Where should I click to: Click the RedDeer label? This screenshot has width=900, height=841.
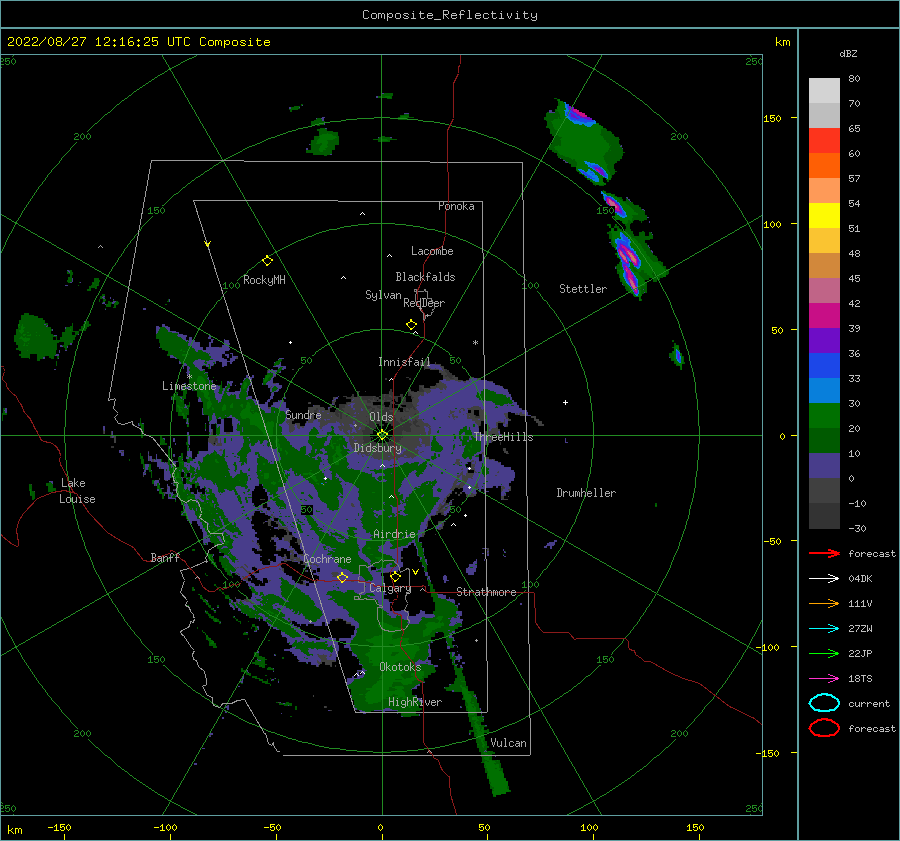[x=424, y=303]
